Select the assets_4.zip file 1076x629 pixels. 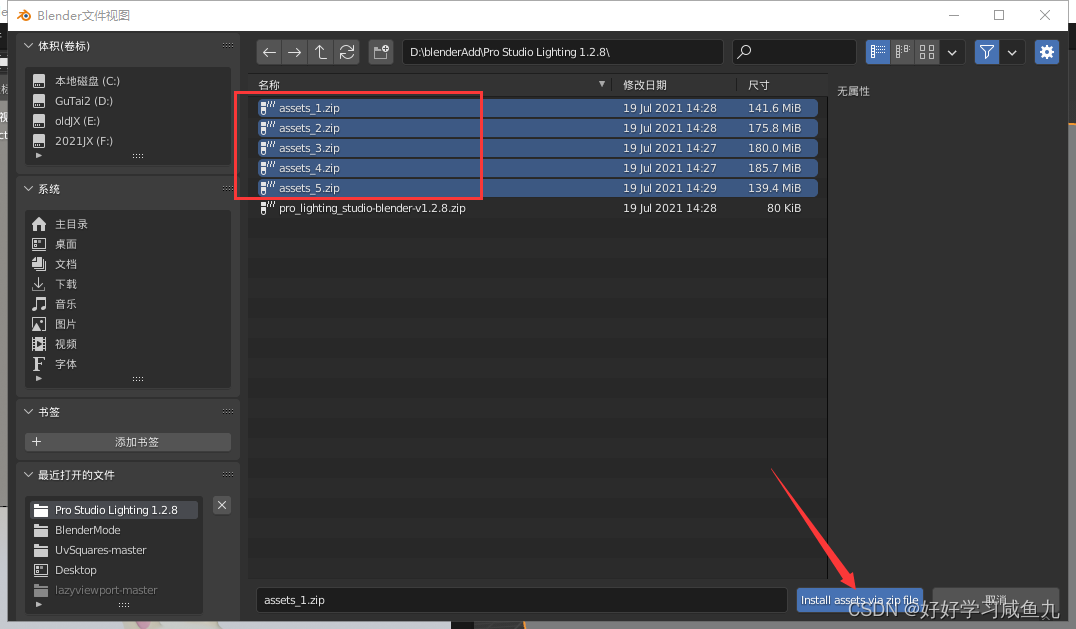tap(538, 168)
